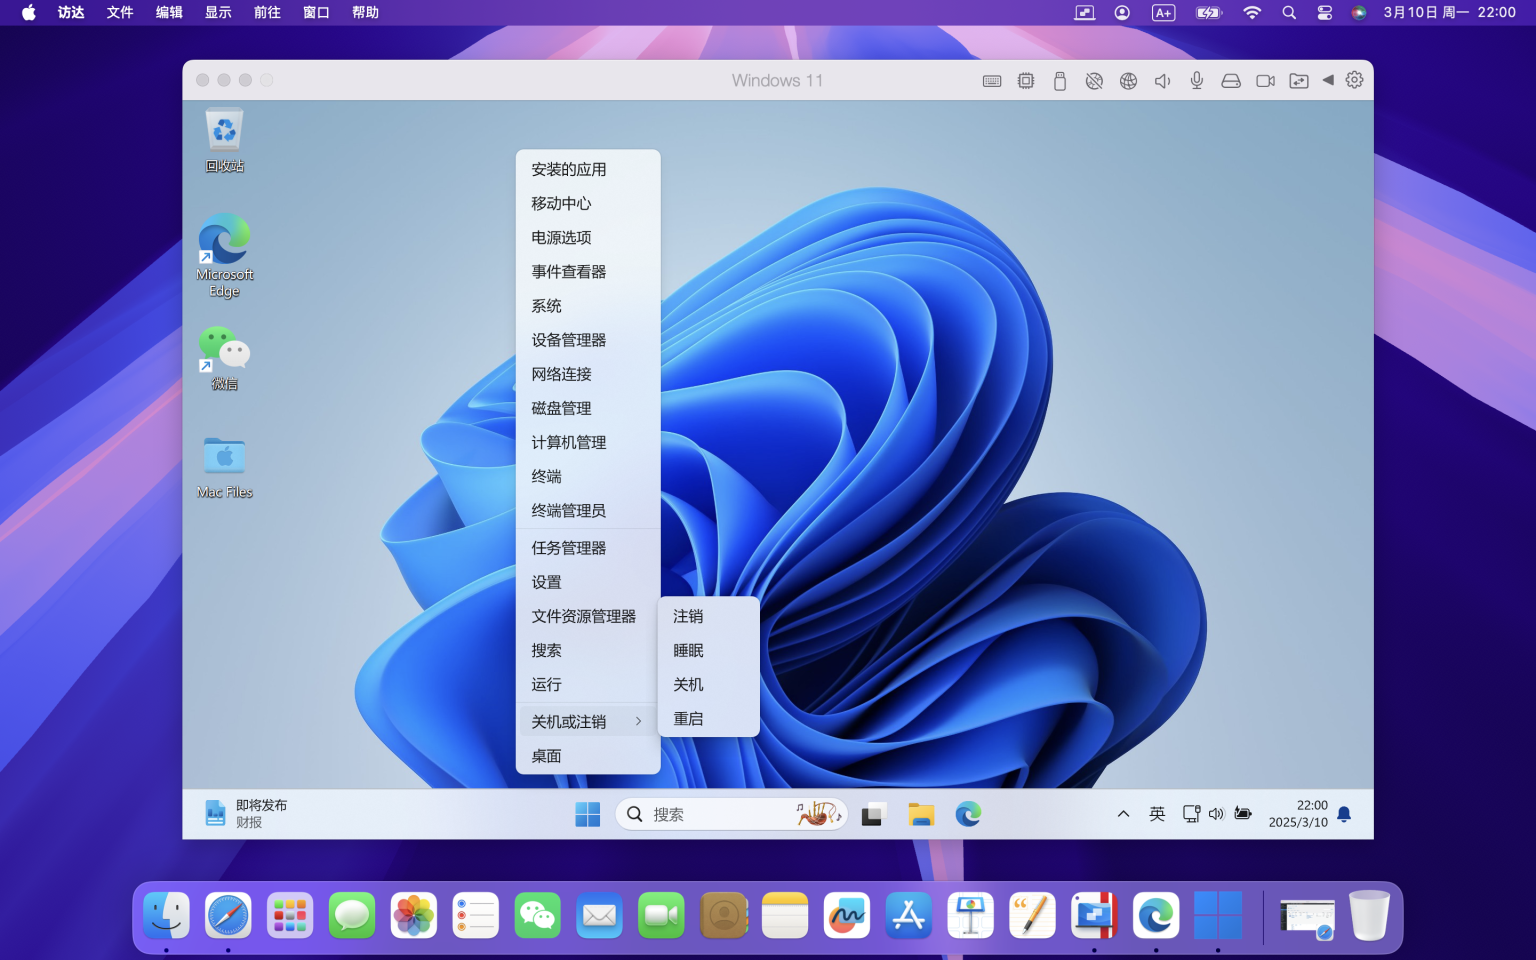The width and height of the screenshot is (1536, 960).
Task: Open Microsoft Edge from the Windows taskbar
Action: (969, 814)
